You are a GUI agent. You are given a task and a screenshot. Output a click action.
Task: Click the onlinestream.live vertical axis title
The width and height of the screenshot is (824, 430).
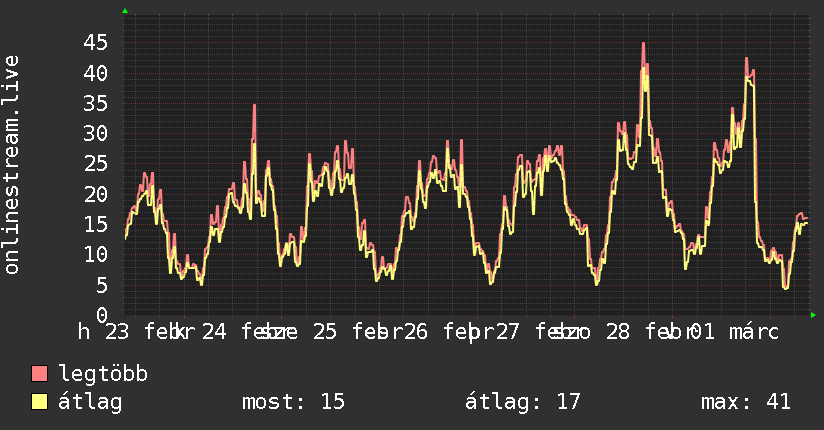coord(11,165)
